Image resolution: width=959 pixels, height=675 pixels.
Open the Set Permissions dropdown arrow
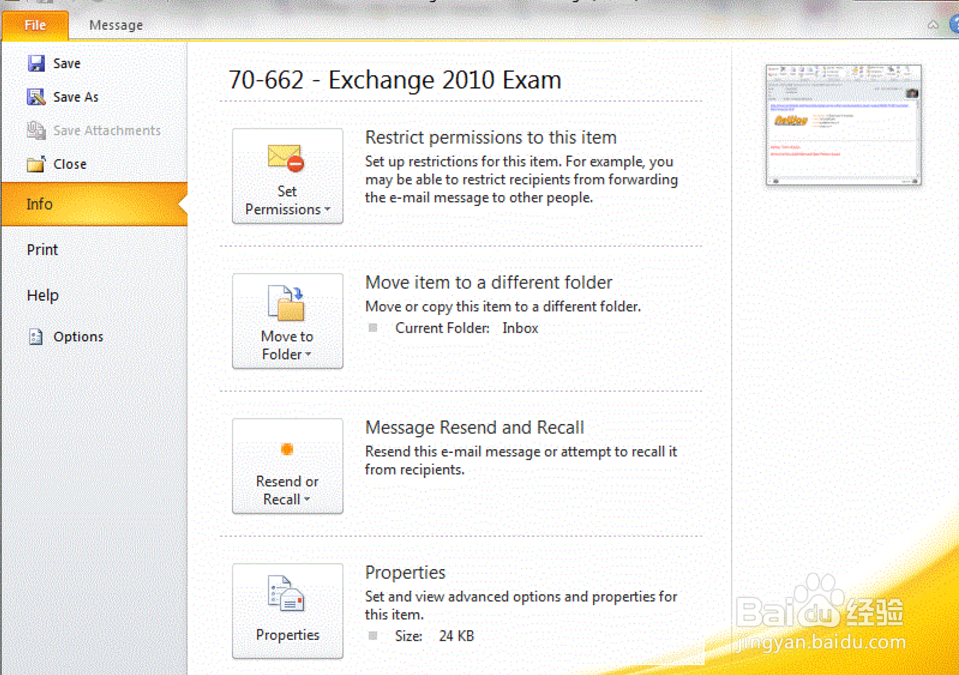327,209
